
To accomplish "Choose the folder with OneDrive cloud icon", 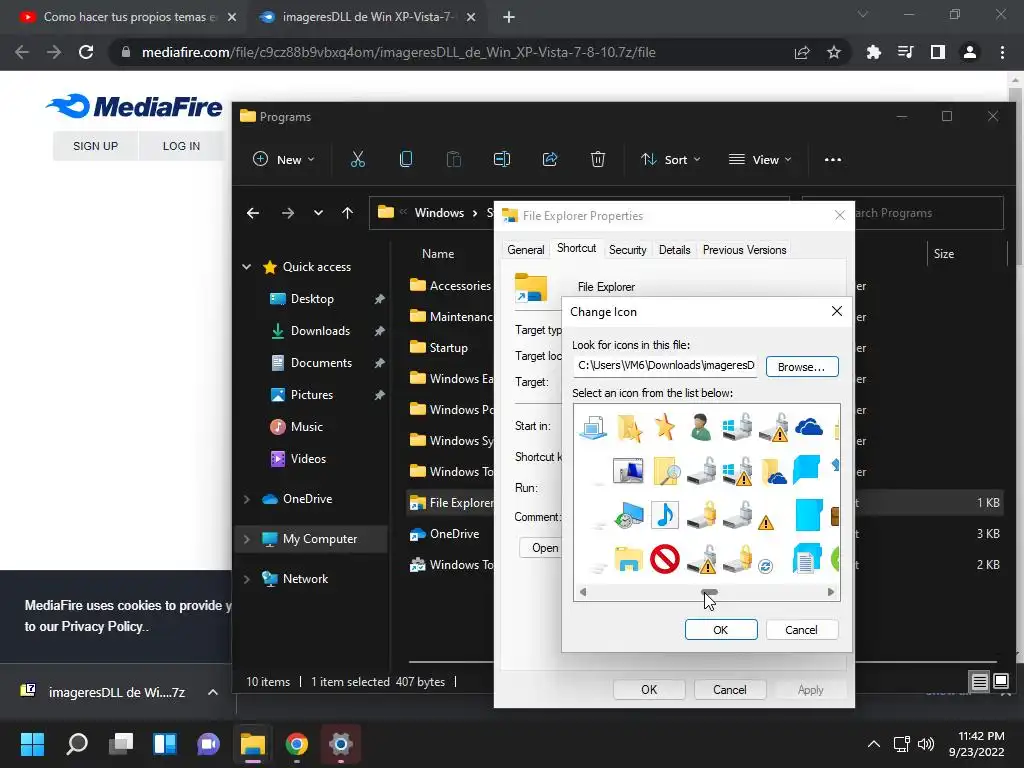I will point(773,471).
